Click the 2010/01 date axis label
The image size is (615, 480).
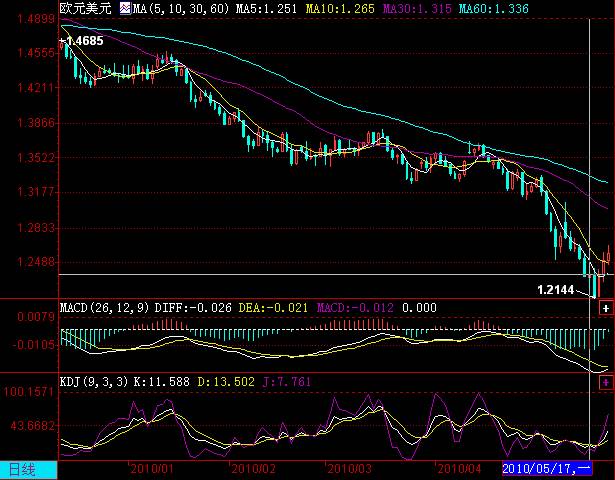coord(151,469)
